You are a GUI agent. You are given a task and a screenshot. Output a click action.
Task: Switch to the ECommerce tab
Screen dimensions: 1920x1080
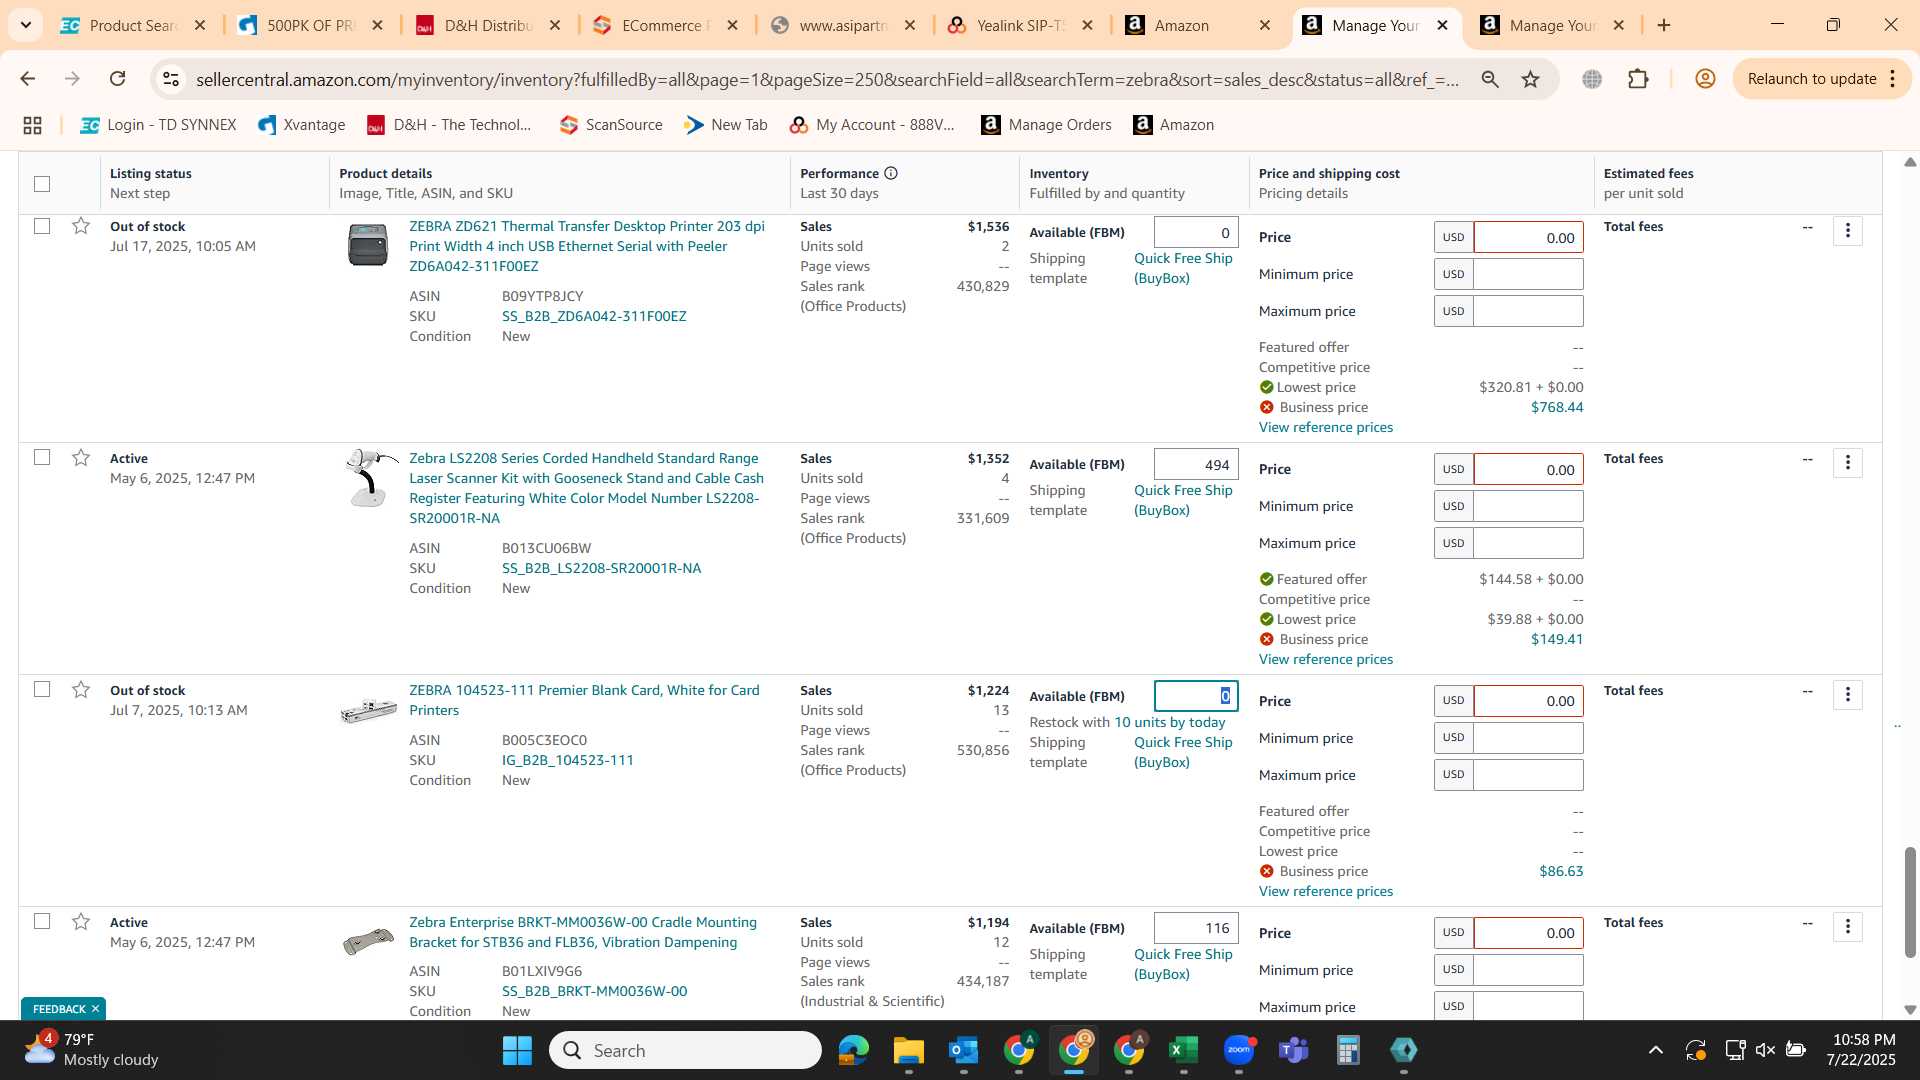click(665, 25)
